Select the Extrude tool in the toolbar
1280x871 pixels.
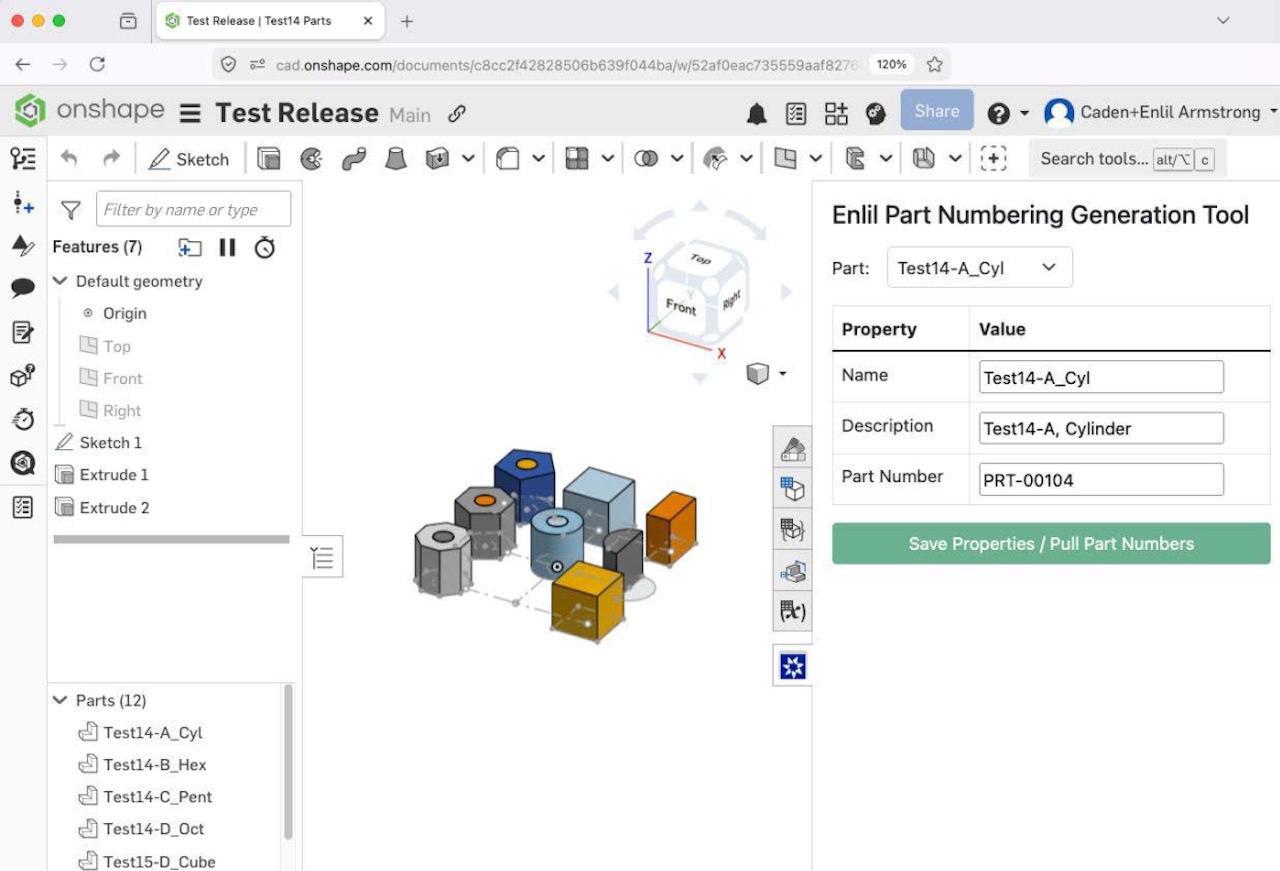click(x=268, y=158)
